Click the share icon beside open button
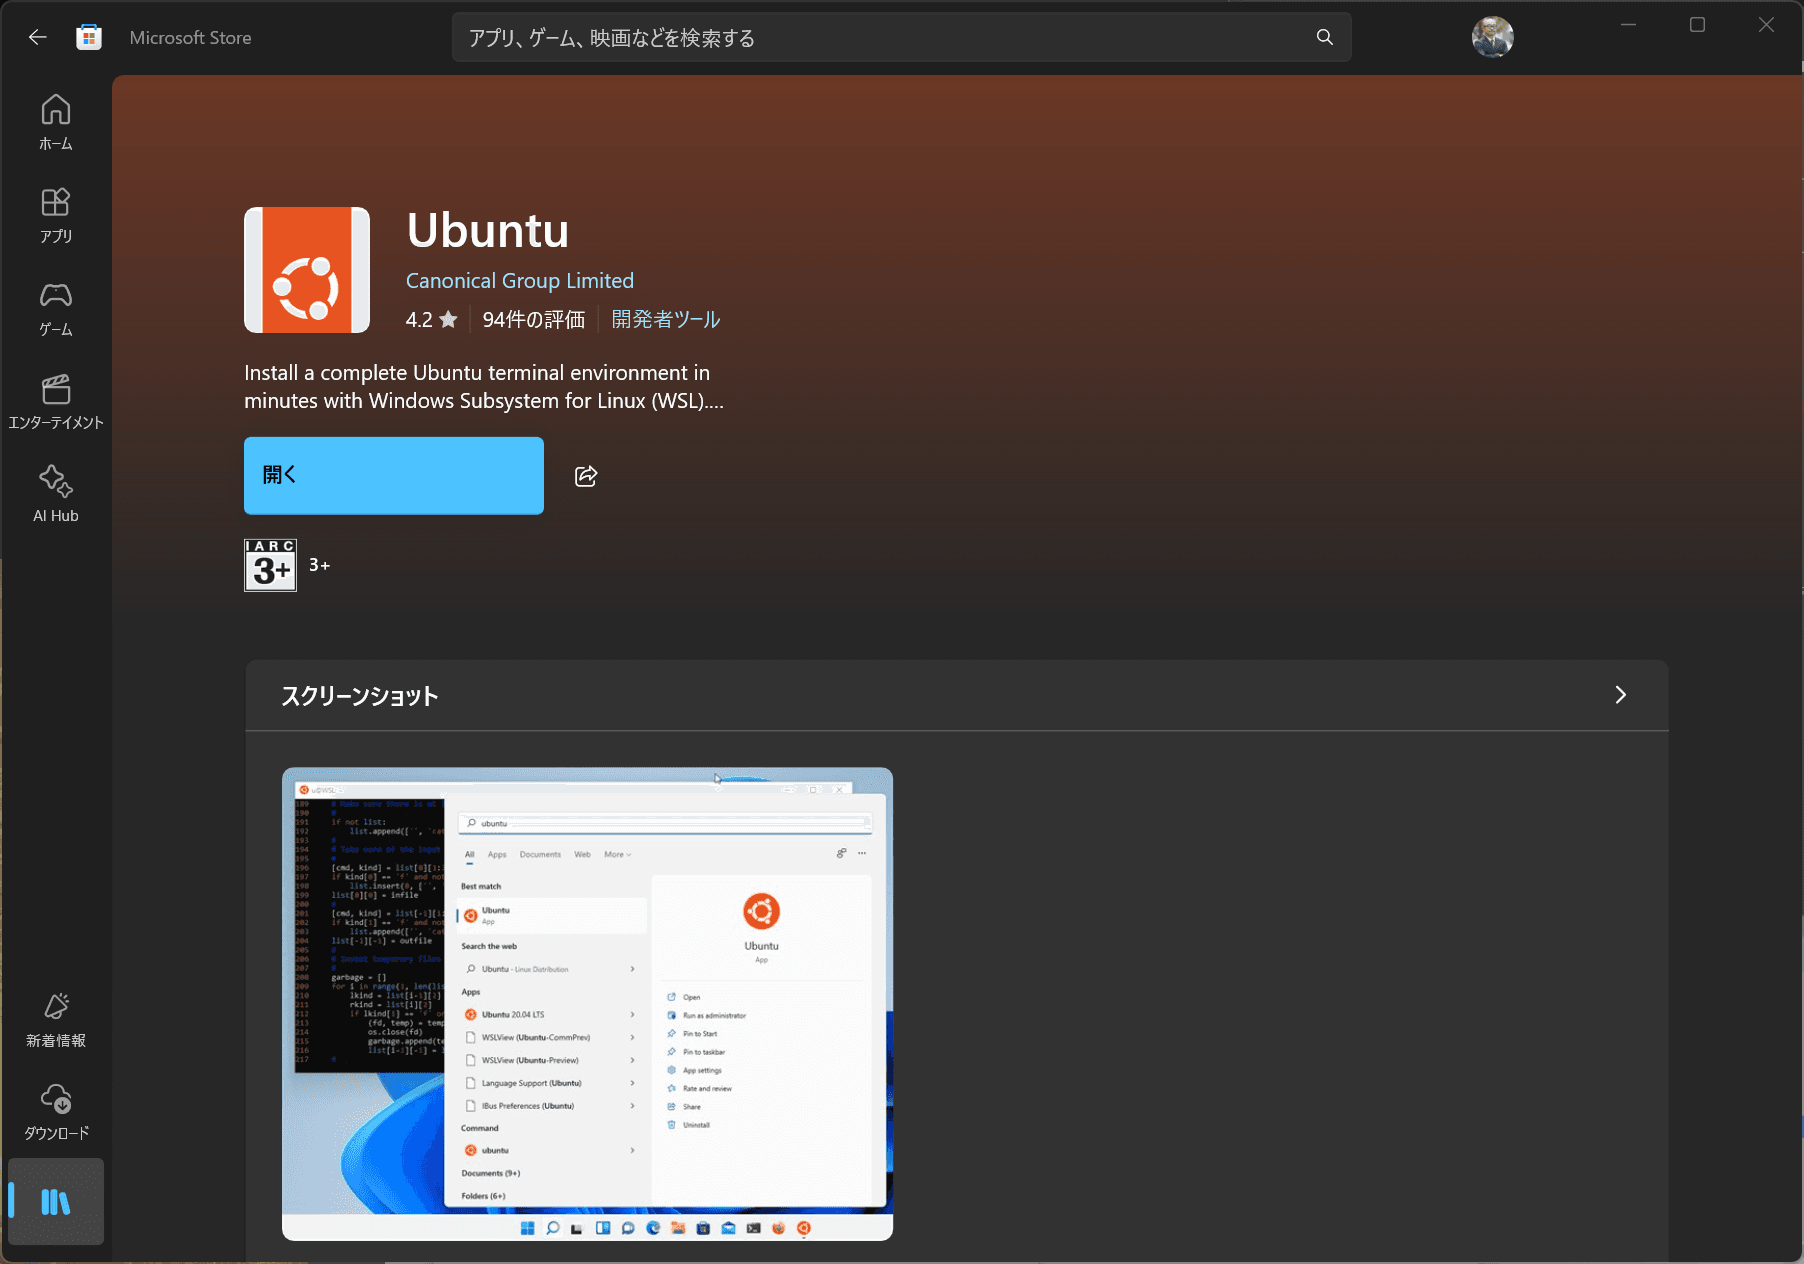The width and height of the screenshot is (1804, 1264). pos(586,476)
